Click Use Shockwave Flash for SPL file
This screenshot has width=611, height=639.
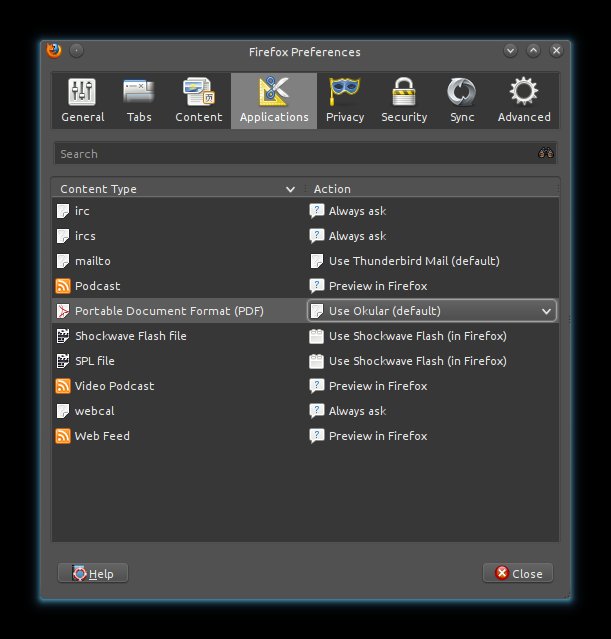pos(418,361)
